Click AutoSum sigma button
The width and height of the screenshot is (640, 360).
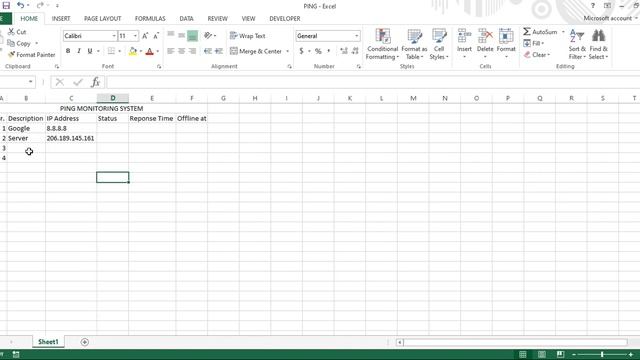(x=540, y=31)
